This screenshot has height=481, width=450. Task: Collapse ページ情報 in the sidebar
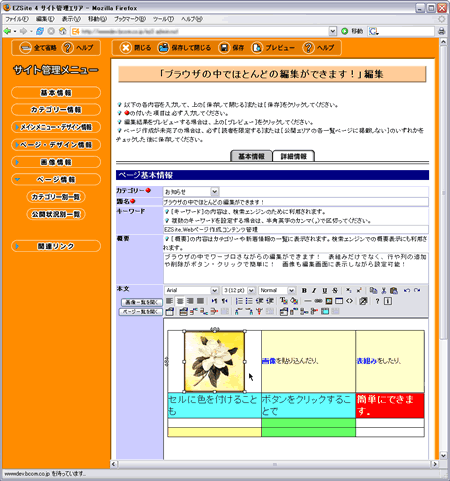tap(56, 179)
